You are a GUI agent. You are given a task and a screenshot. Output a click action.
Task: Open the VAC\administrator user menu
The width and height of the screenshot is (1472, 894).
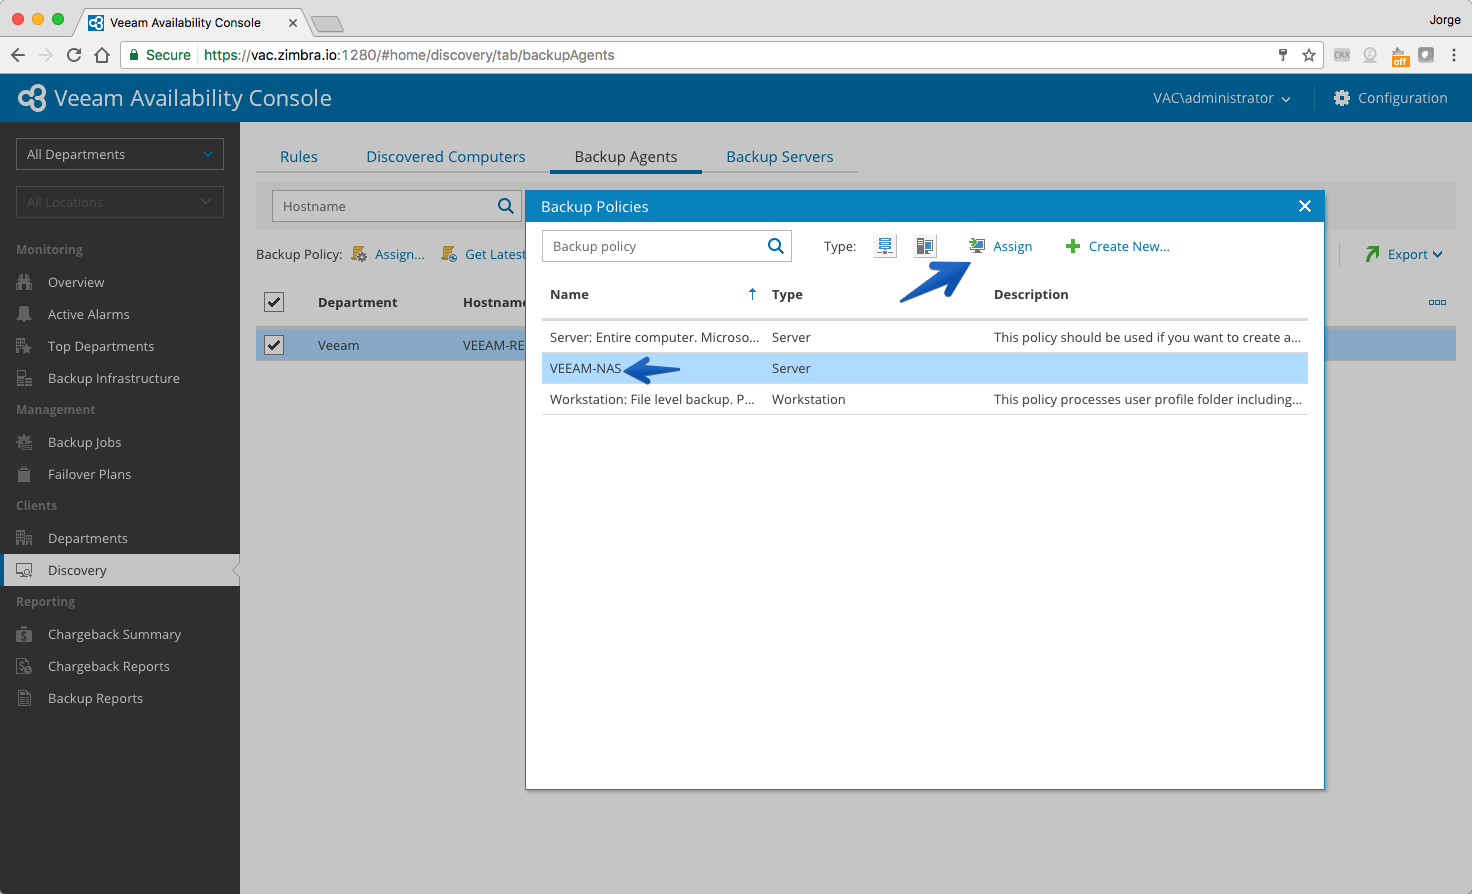[x=1221, y=98]
